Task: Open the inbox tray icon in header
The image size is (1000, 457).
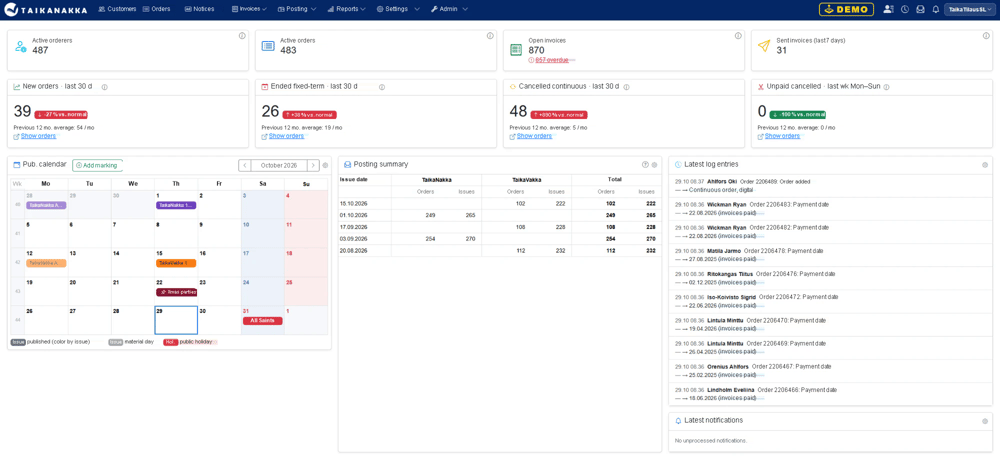Action: click(x=920, y=10)
